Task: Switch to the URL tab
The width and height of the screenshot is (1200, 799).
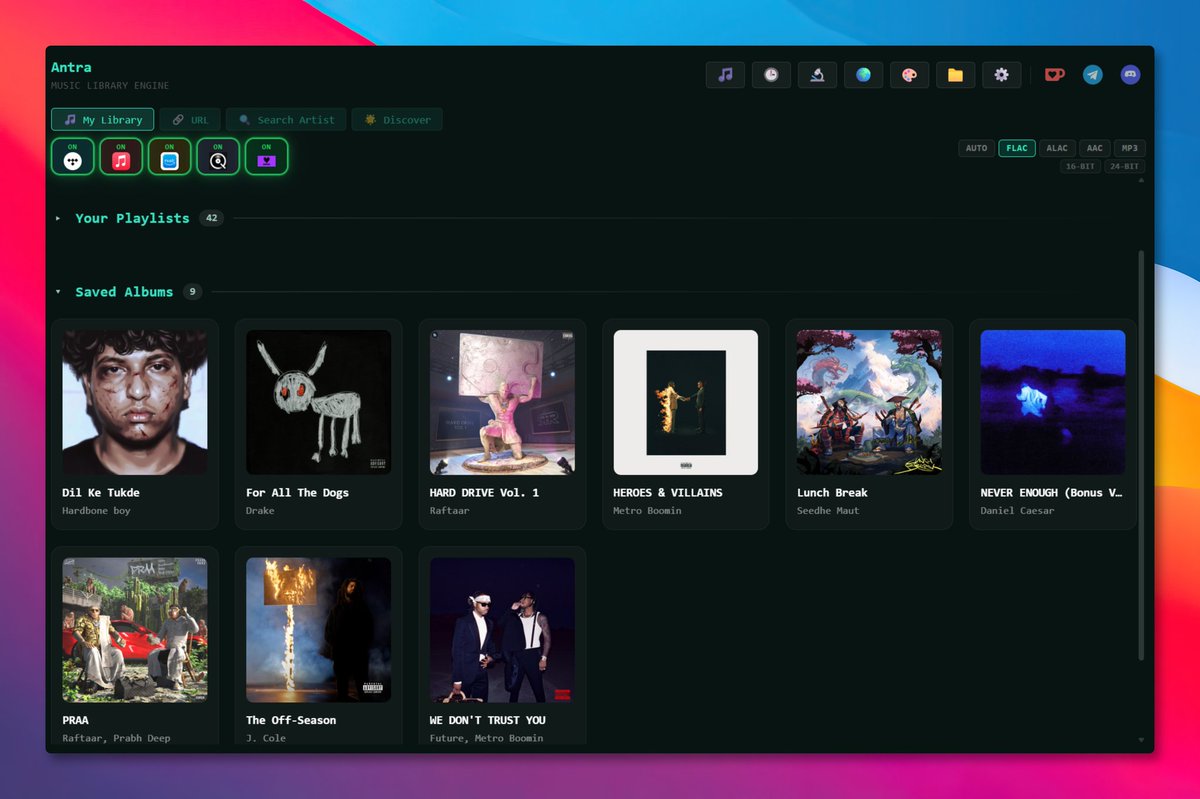Action: pyautogui.click(x=190, y=120)
